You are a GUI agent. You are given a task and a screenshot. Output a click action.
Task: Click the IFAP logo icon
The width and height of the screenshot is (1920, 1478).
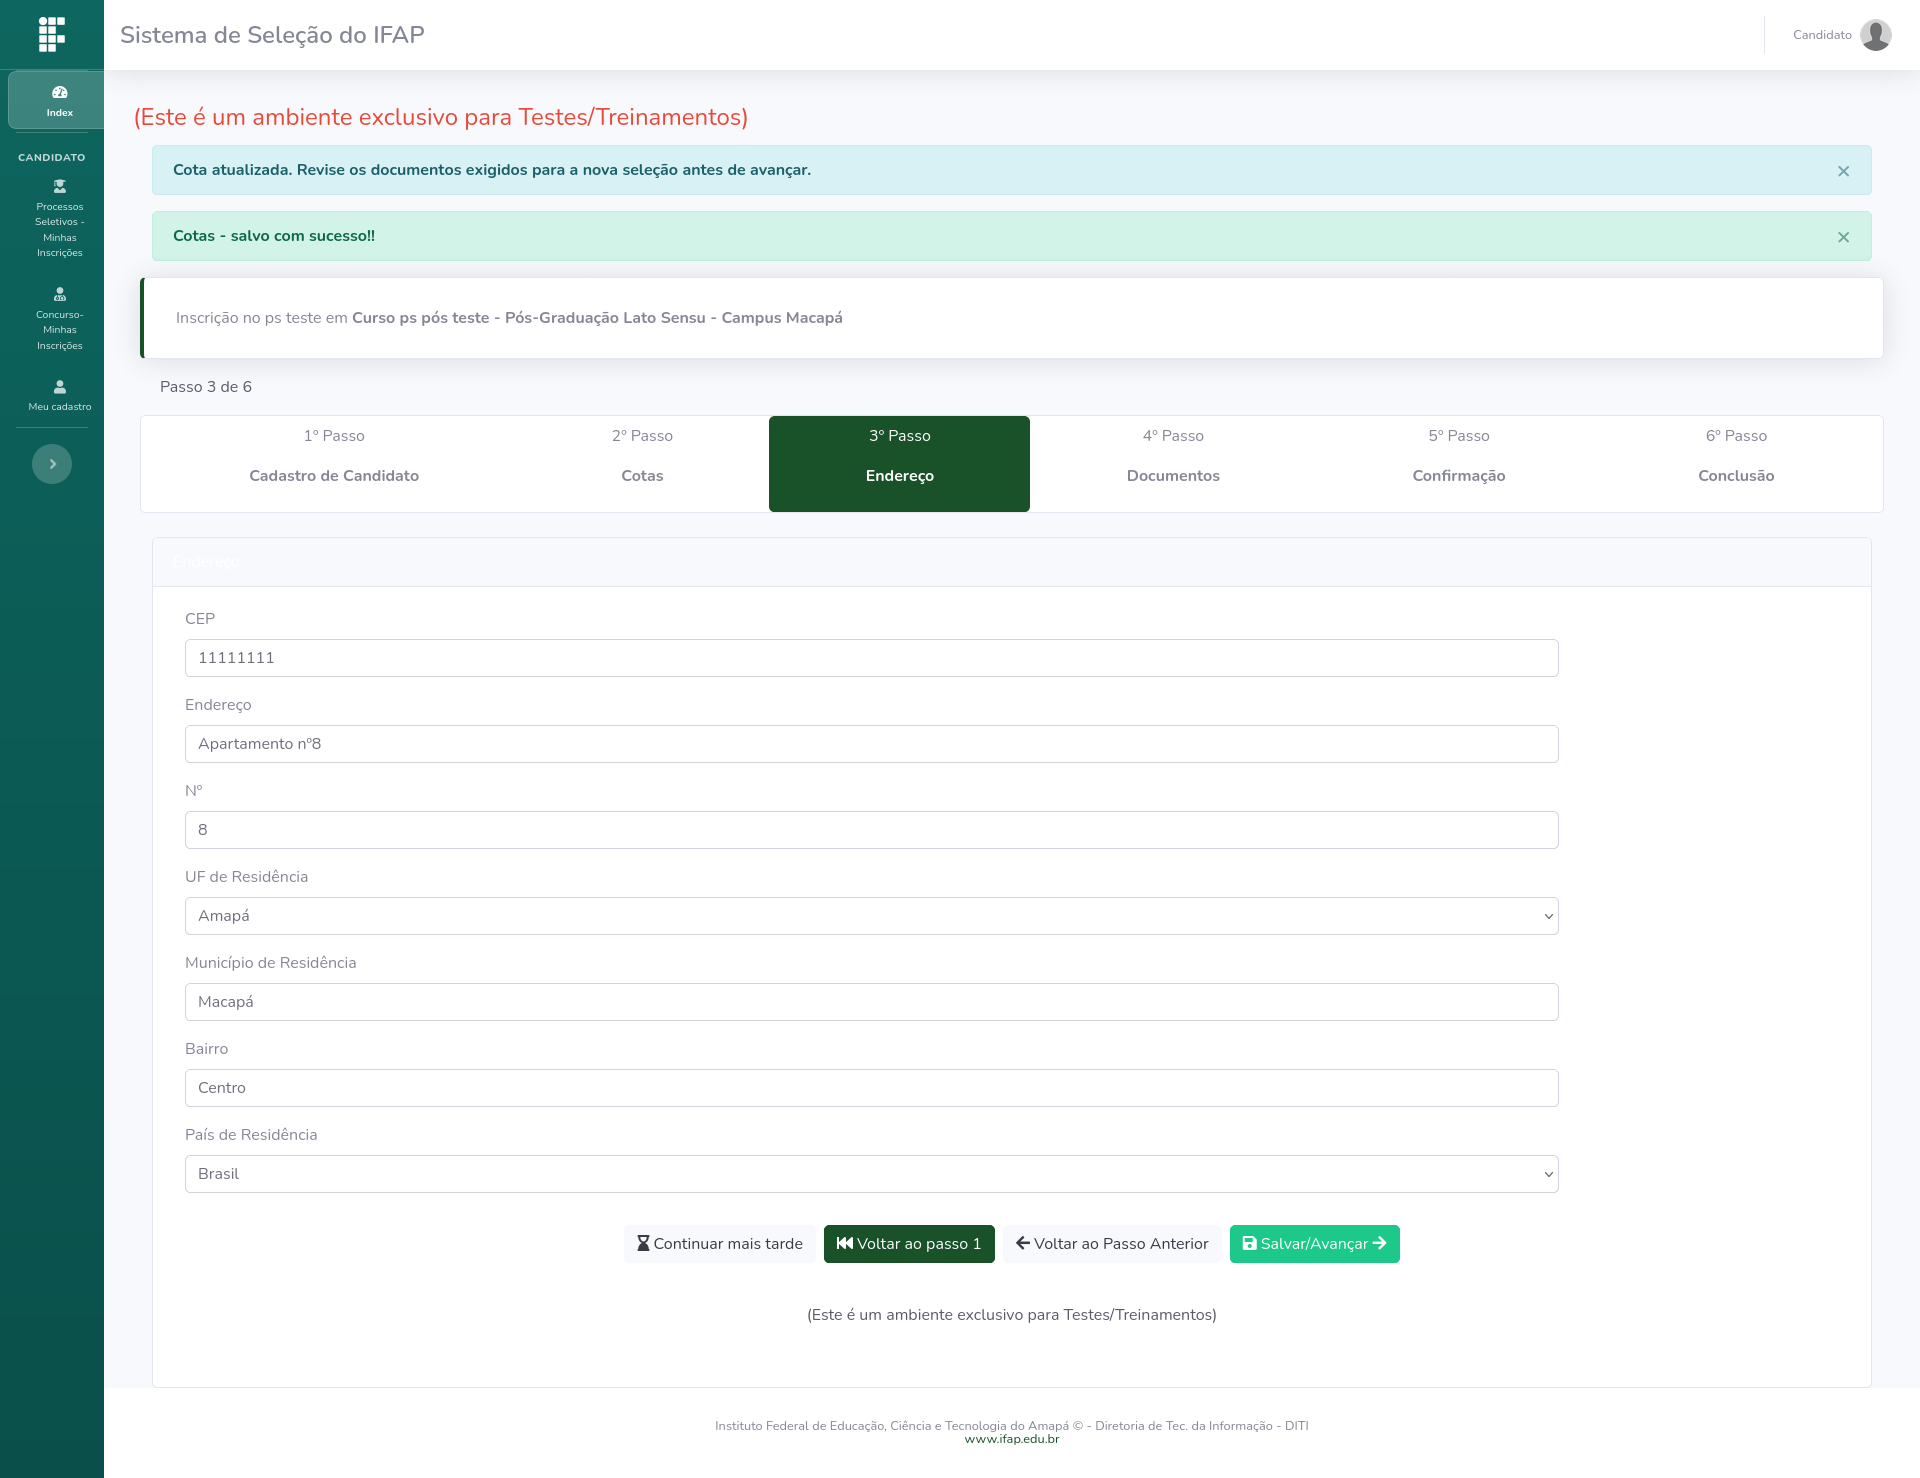(x=52, y=34)
